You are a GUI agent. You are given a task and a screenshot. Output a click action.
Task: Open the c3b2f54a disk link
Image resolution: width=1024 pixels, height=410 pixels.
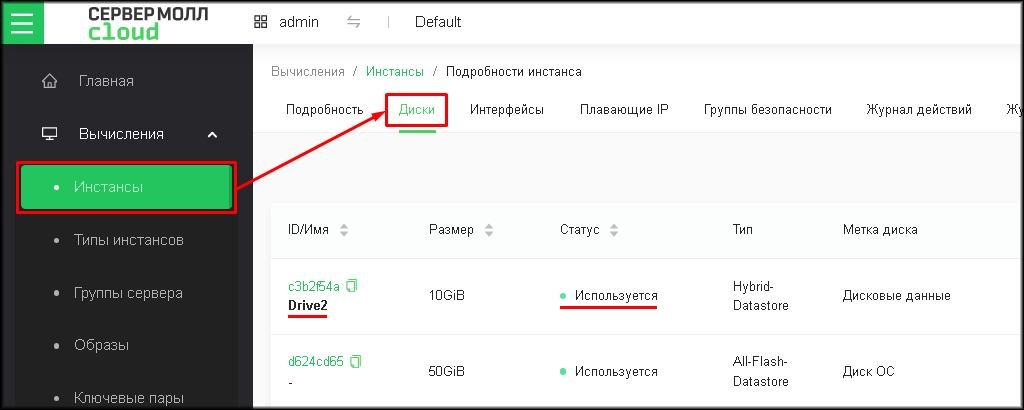314,286
